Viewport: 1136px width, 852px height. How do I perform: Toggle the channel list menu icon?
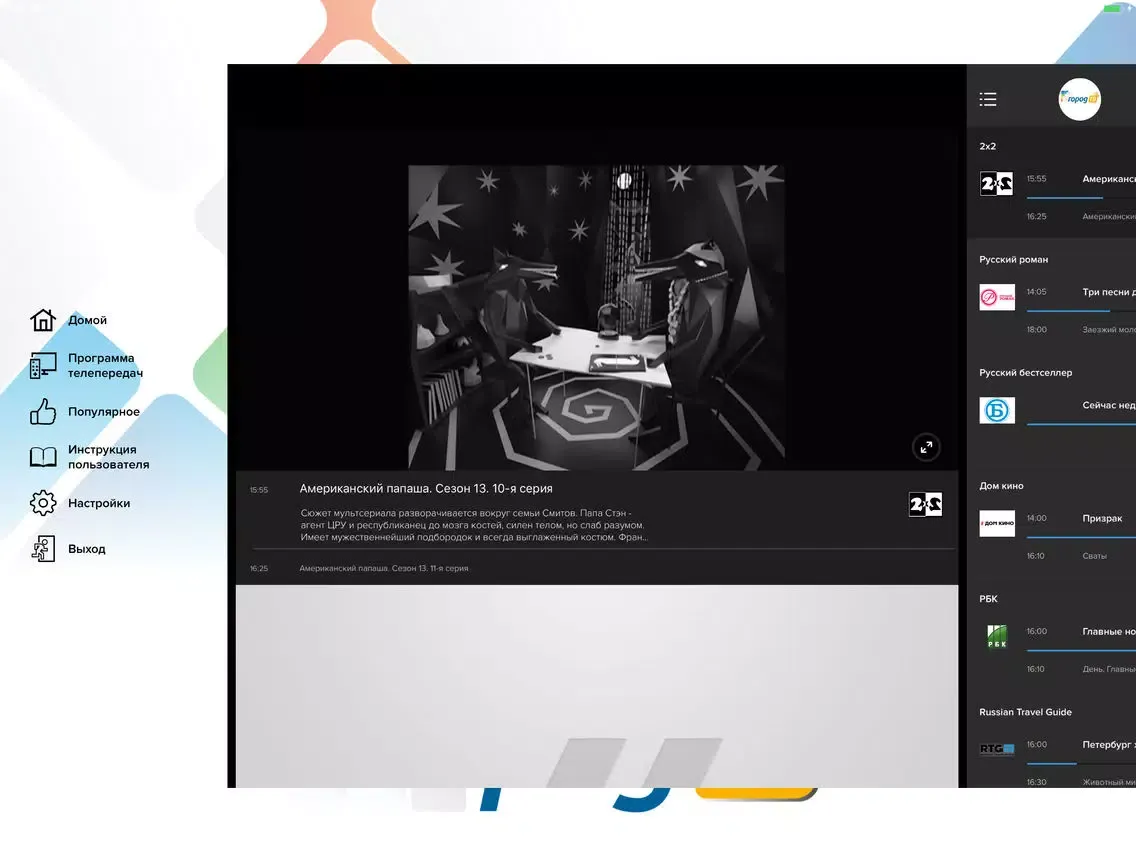[x=987, y=99]
